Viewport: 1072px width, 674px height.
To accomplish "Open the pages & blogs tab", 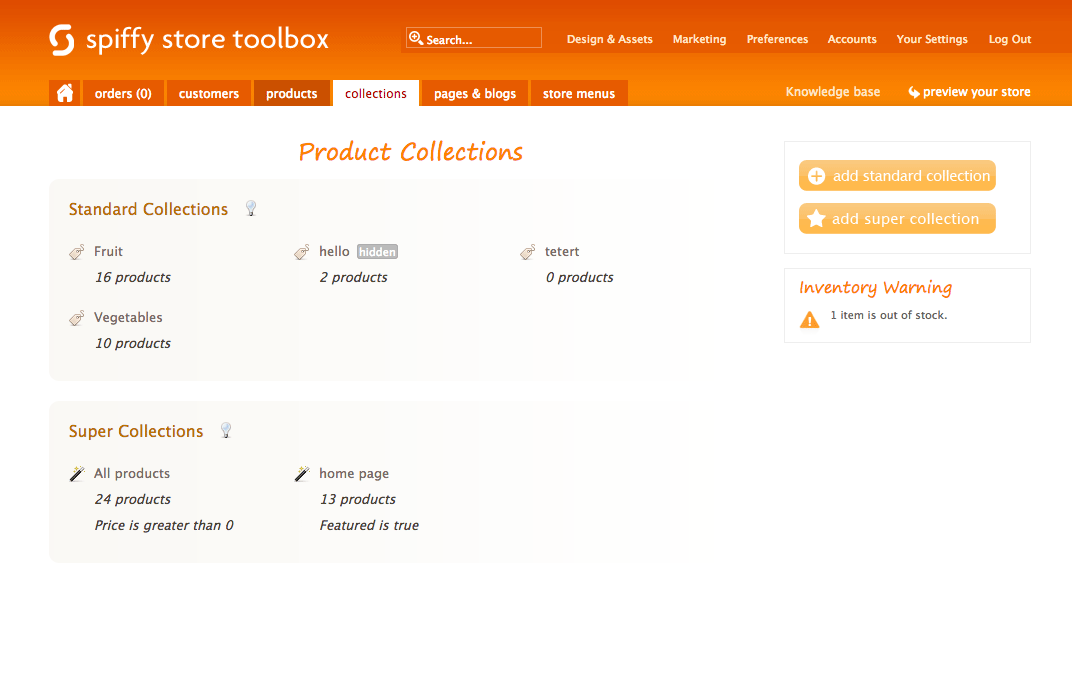I will coord(474,94).
